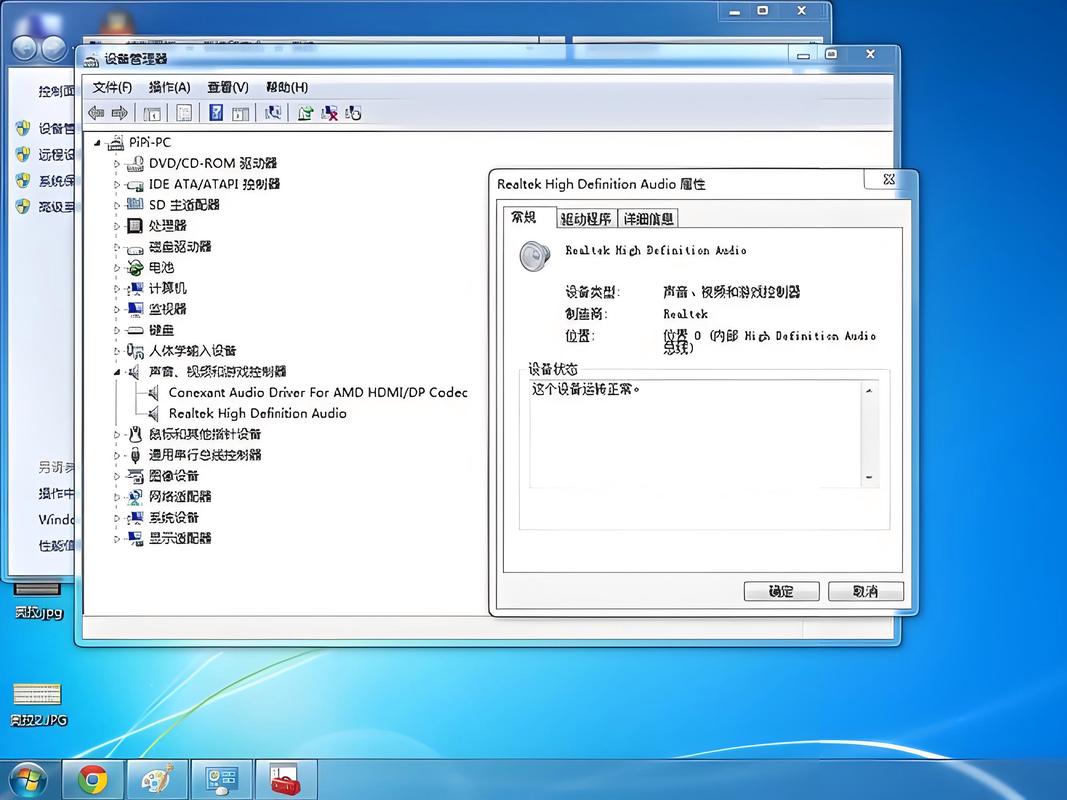This screenshot has width=1067, height=800.
Task: Expand the DVD/CD-ROM 驱动器 category
Action: 118,163
